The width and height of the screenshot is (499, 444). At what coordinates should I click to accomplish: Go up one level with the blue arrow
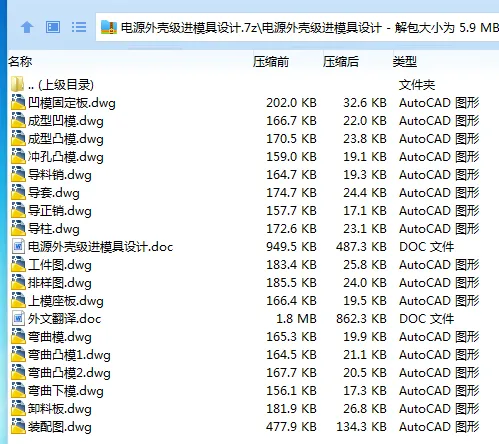pos(27,27)
